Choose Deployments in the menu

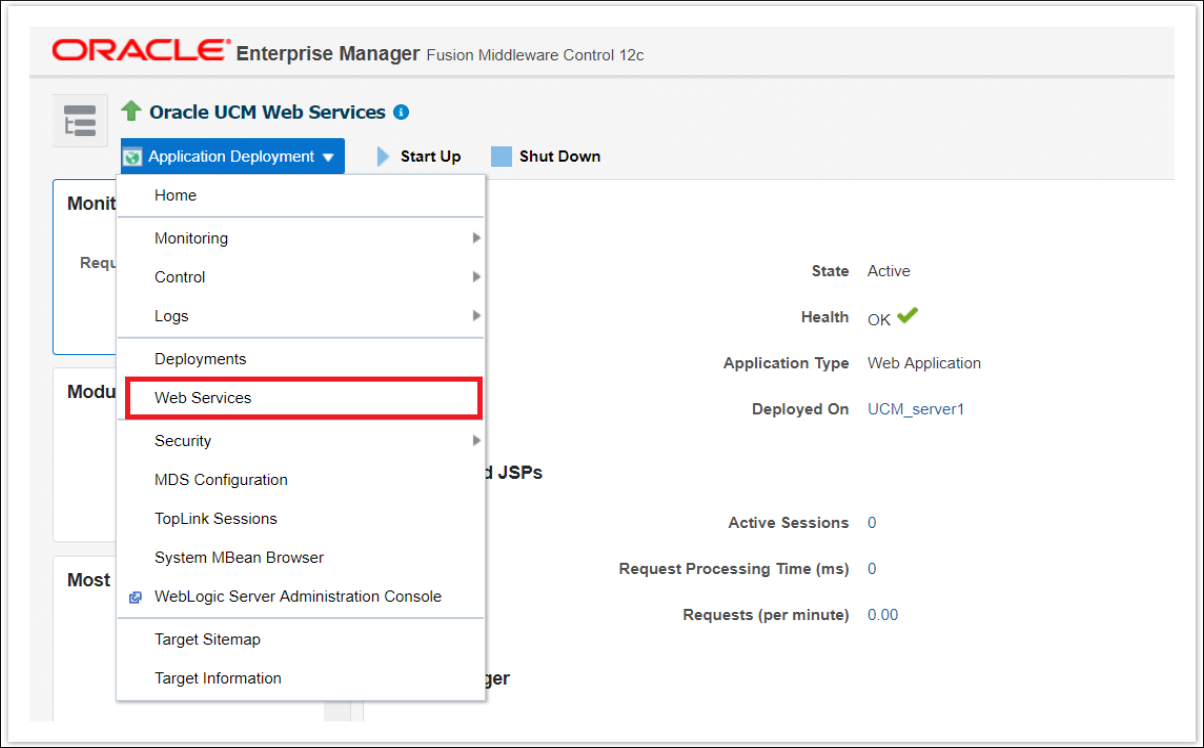coord(301,359)
